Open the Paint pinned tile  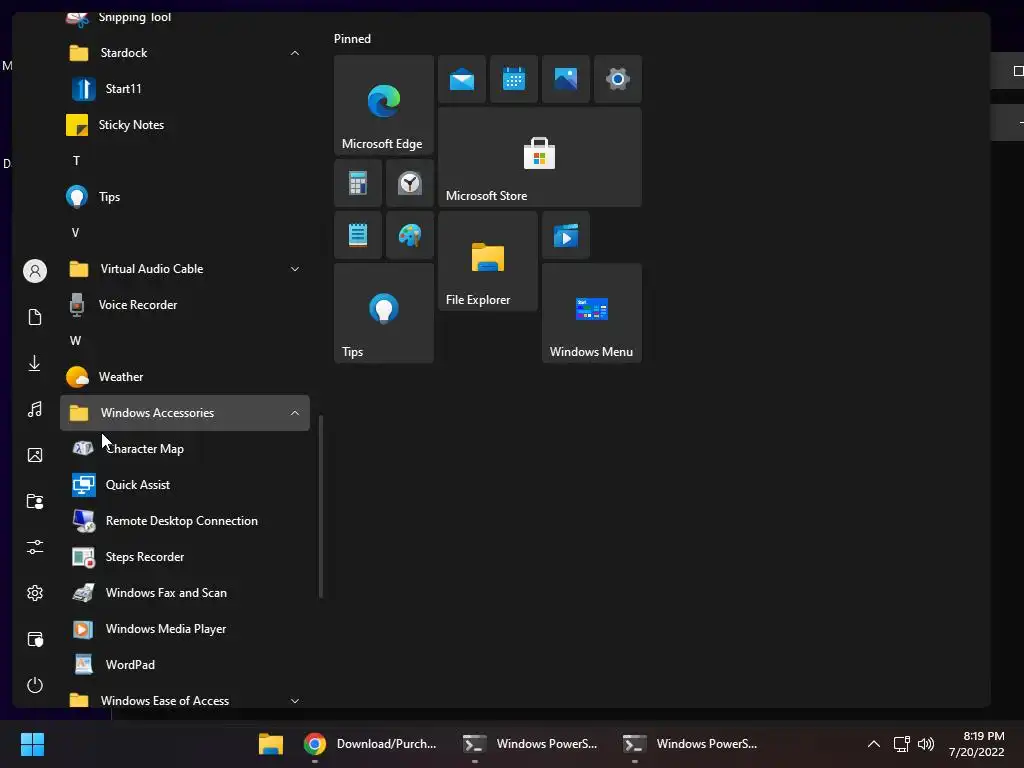click(x=410, y=235)
